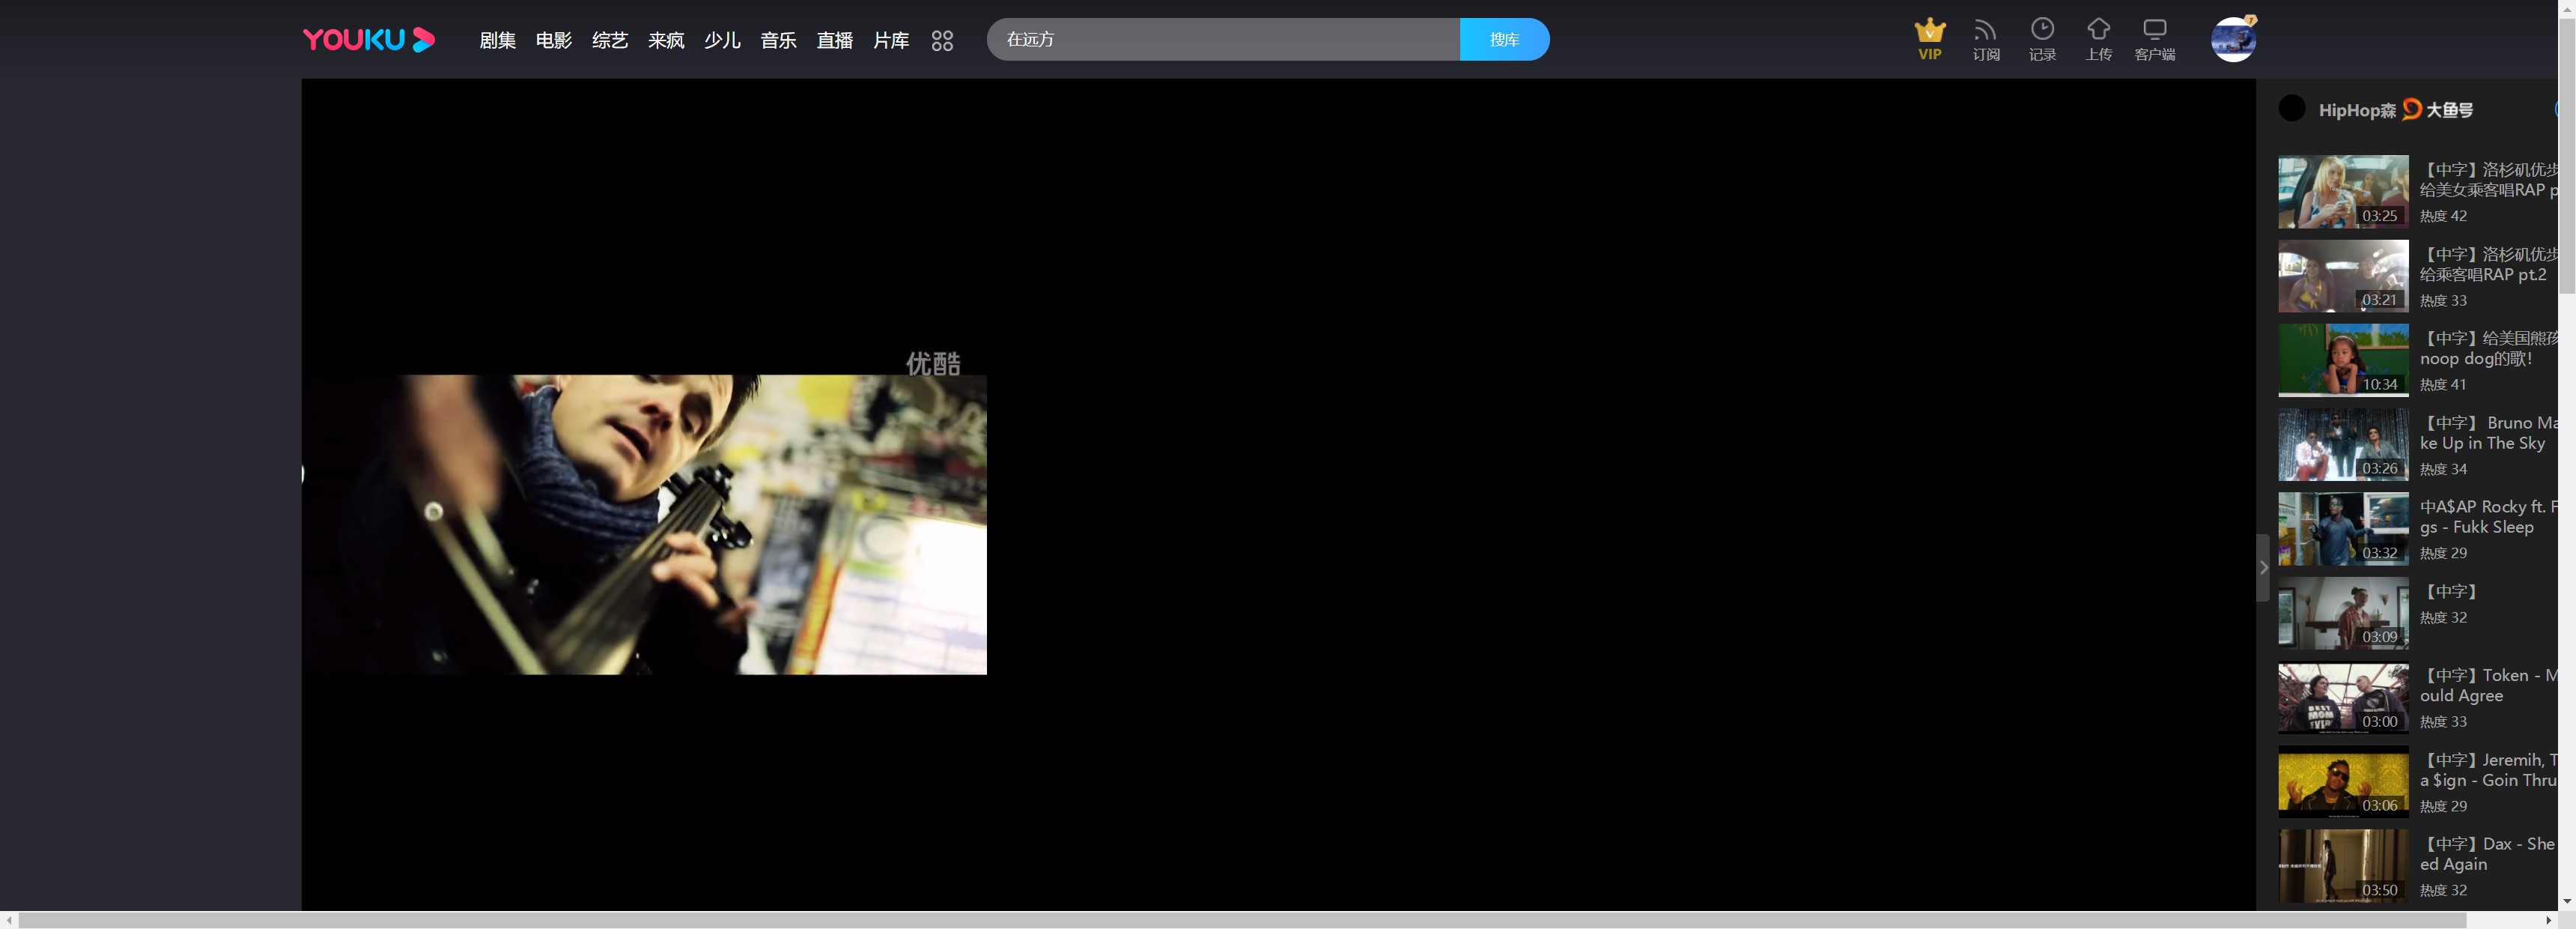Open the 10:34 video thumbnail
This screenshot has height=929, width=2576.
pos(2342,360)
